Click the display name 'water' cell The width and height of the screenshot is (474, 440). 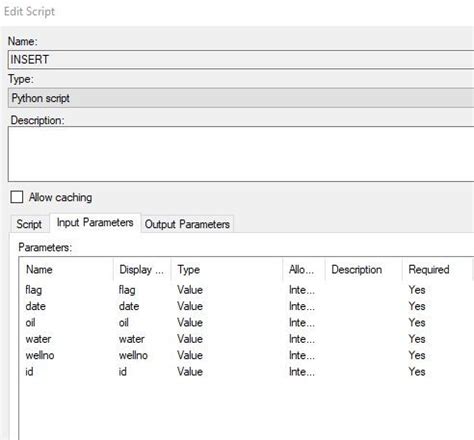(132, 339)
